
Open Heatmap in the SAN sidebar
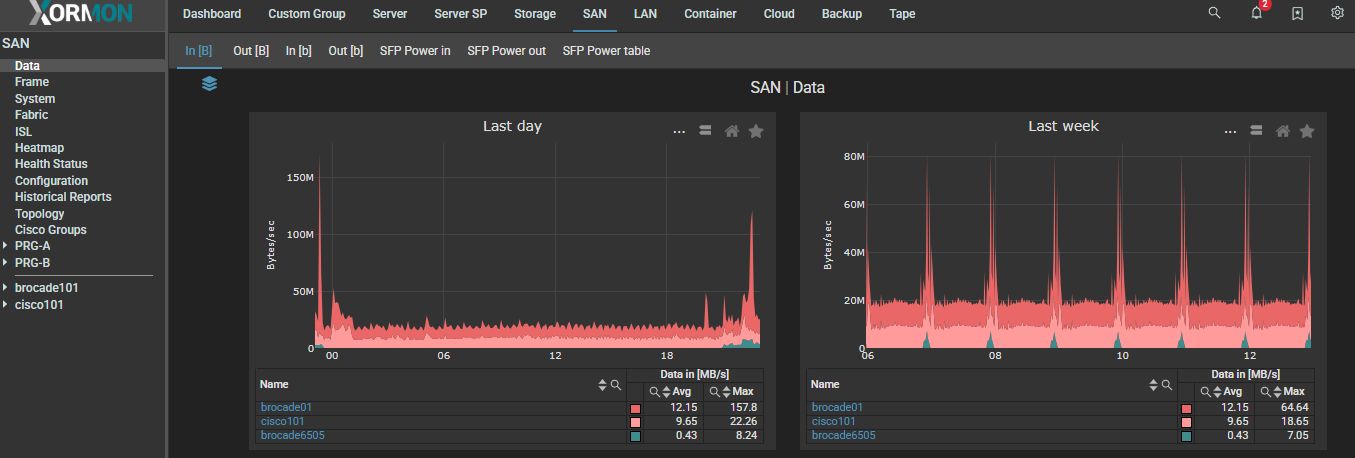coord(39,148)
